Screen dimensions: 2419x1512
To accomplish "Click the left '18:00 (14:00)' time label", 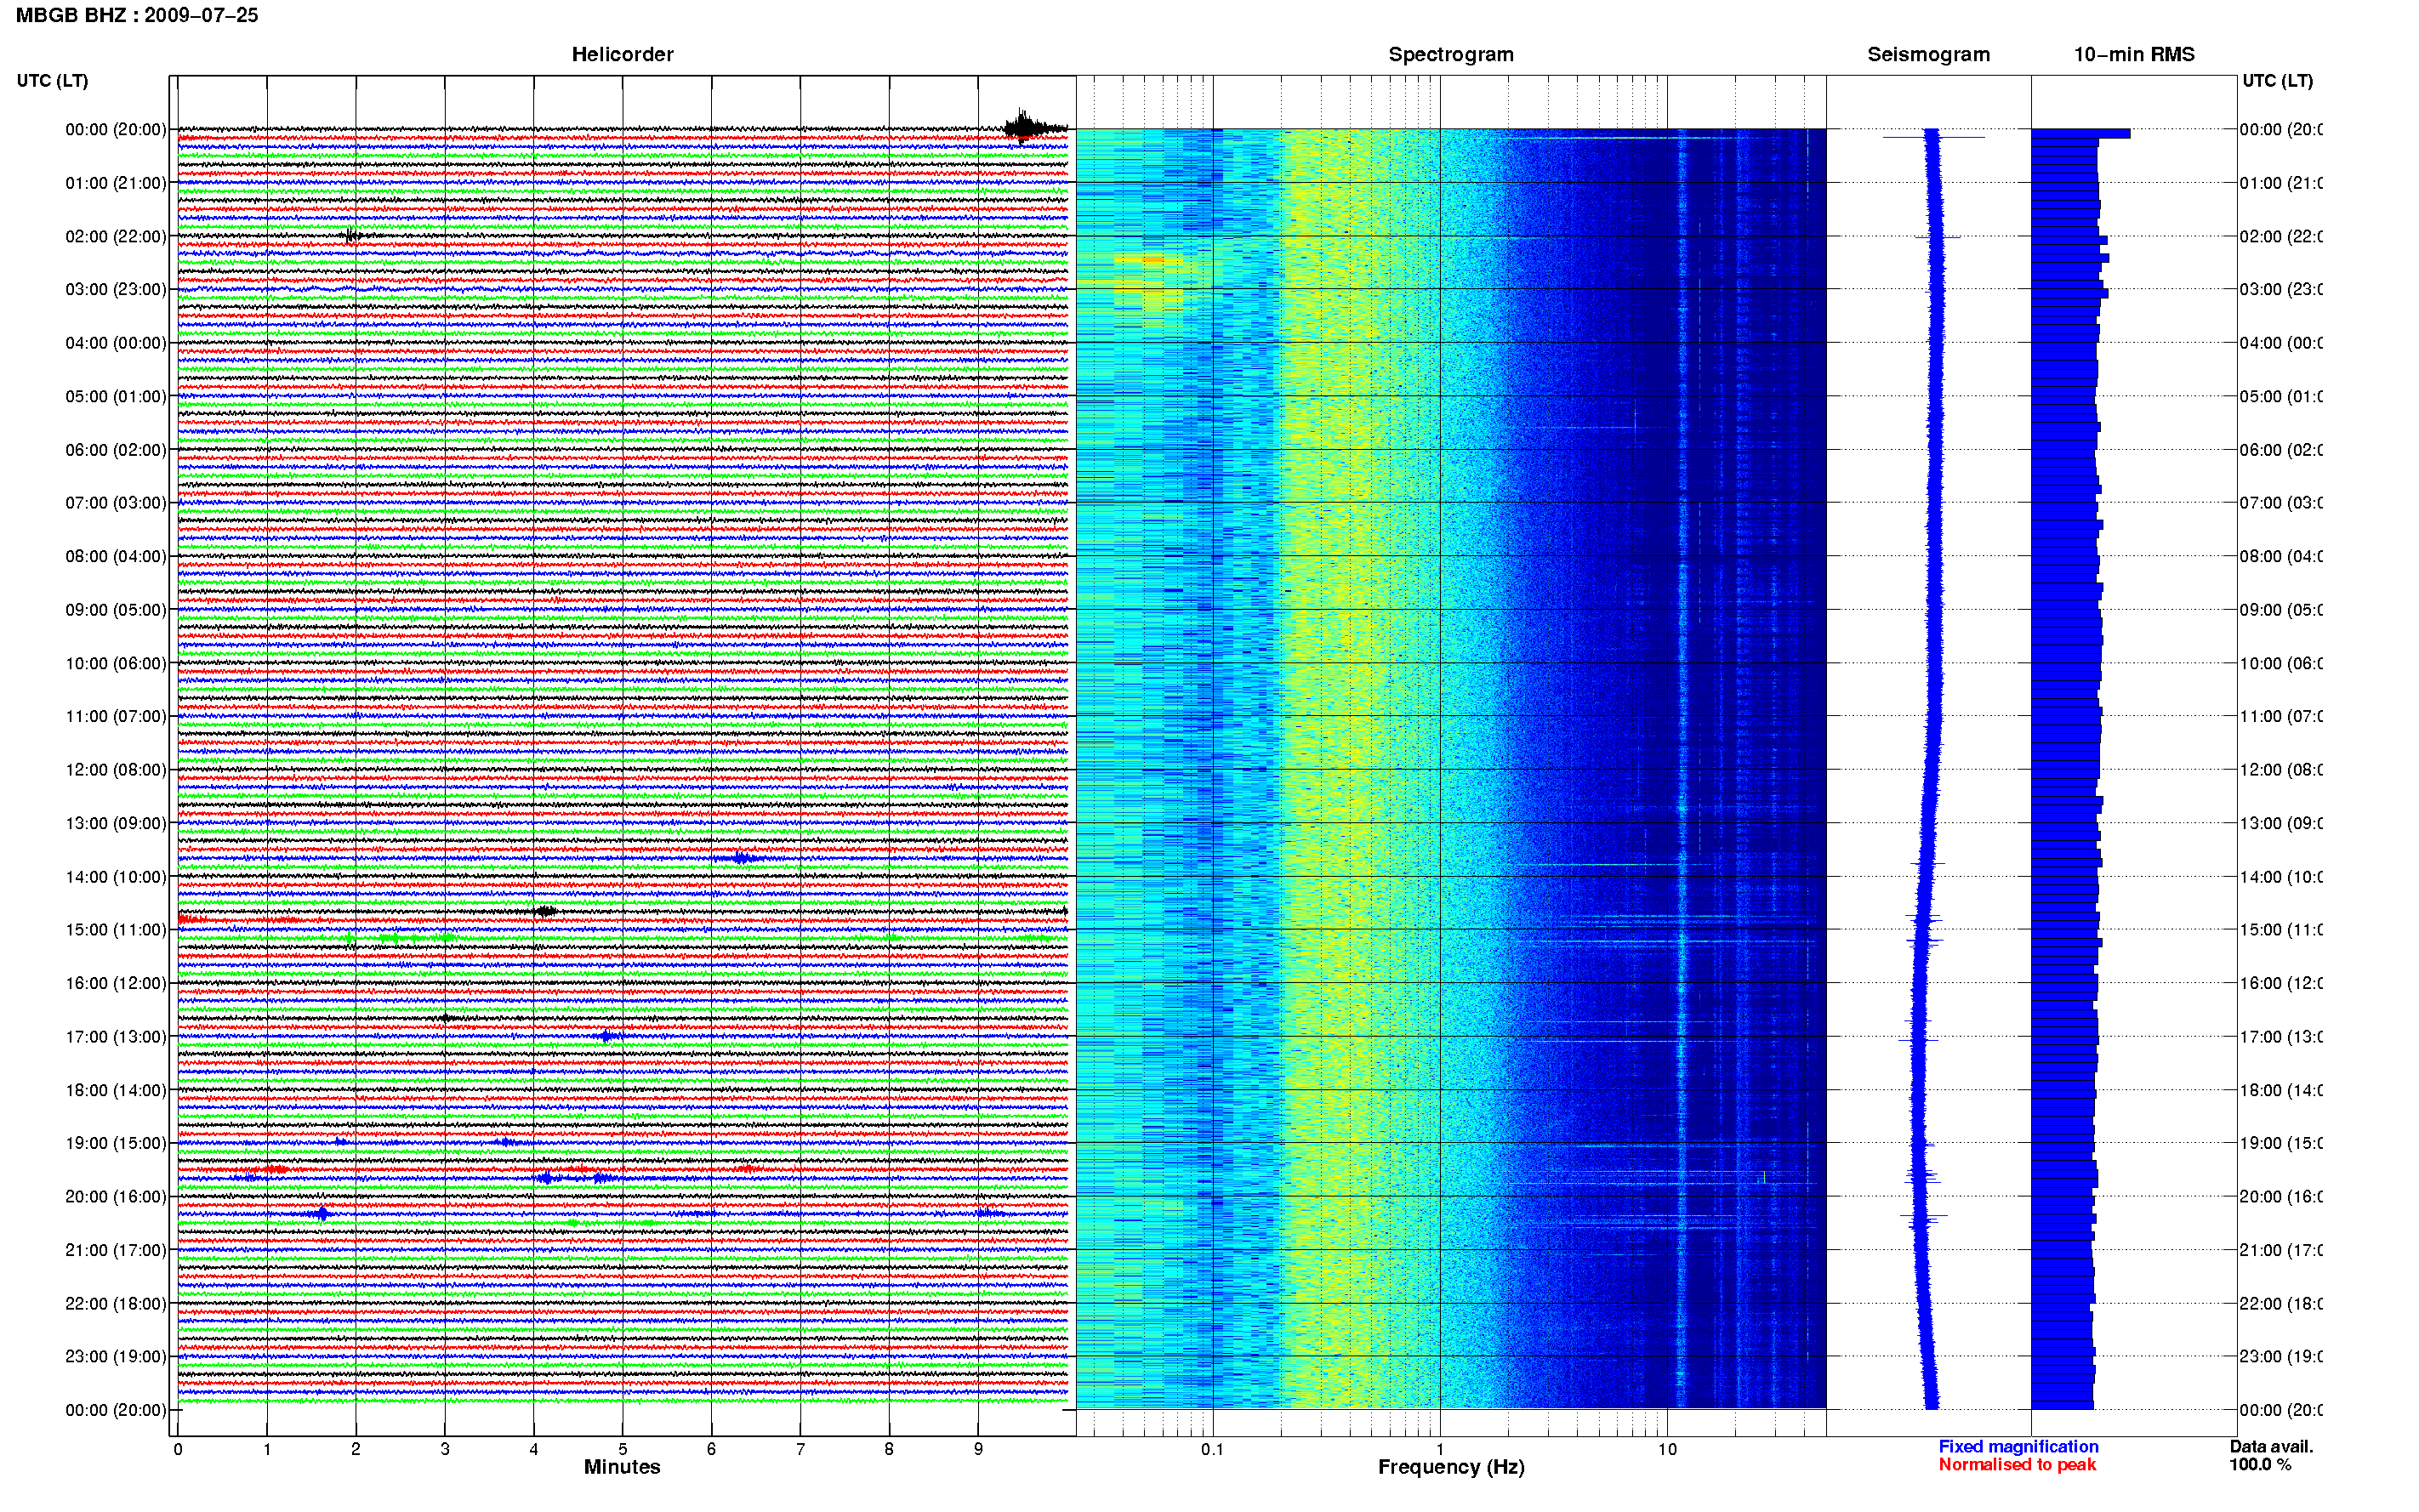I will tap(116, 1090).
